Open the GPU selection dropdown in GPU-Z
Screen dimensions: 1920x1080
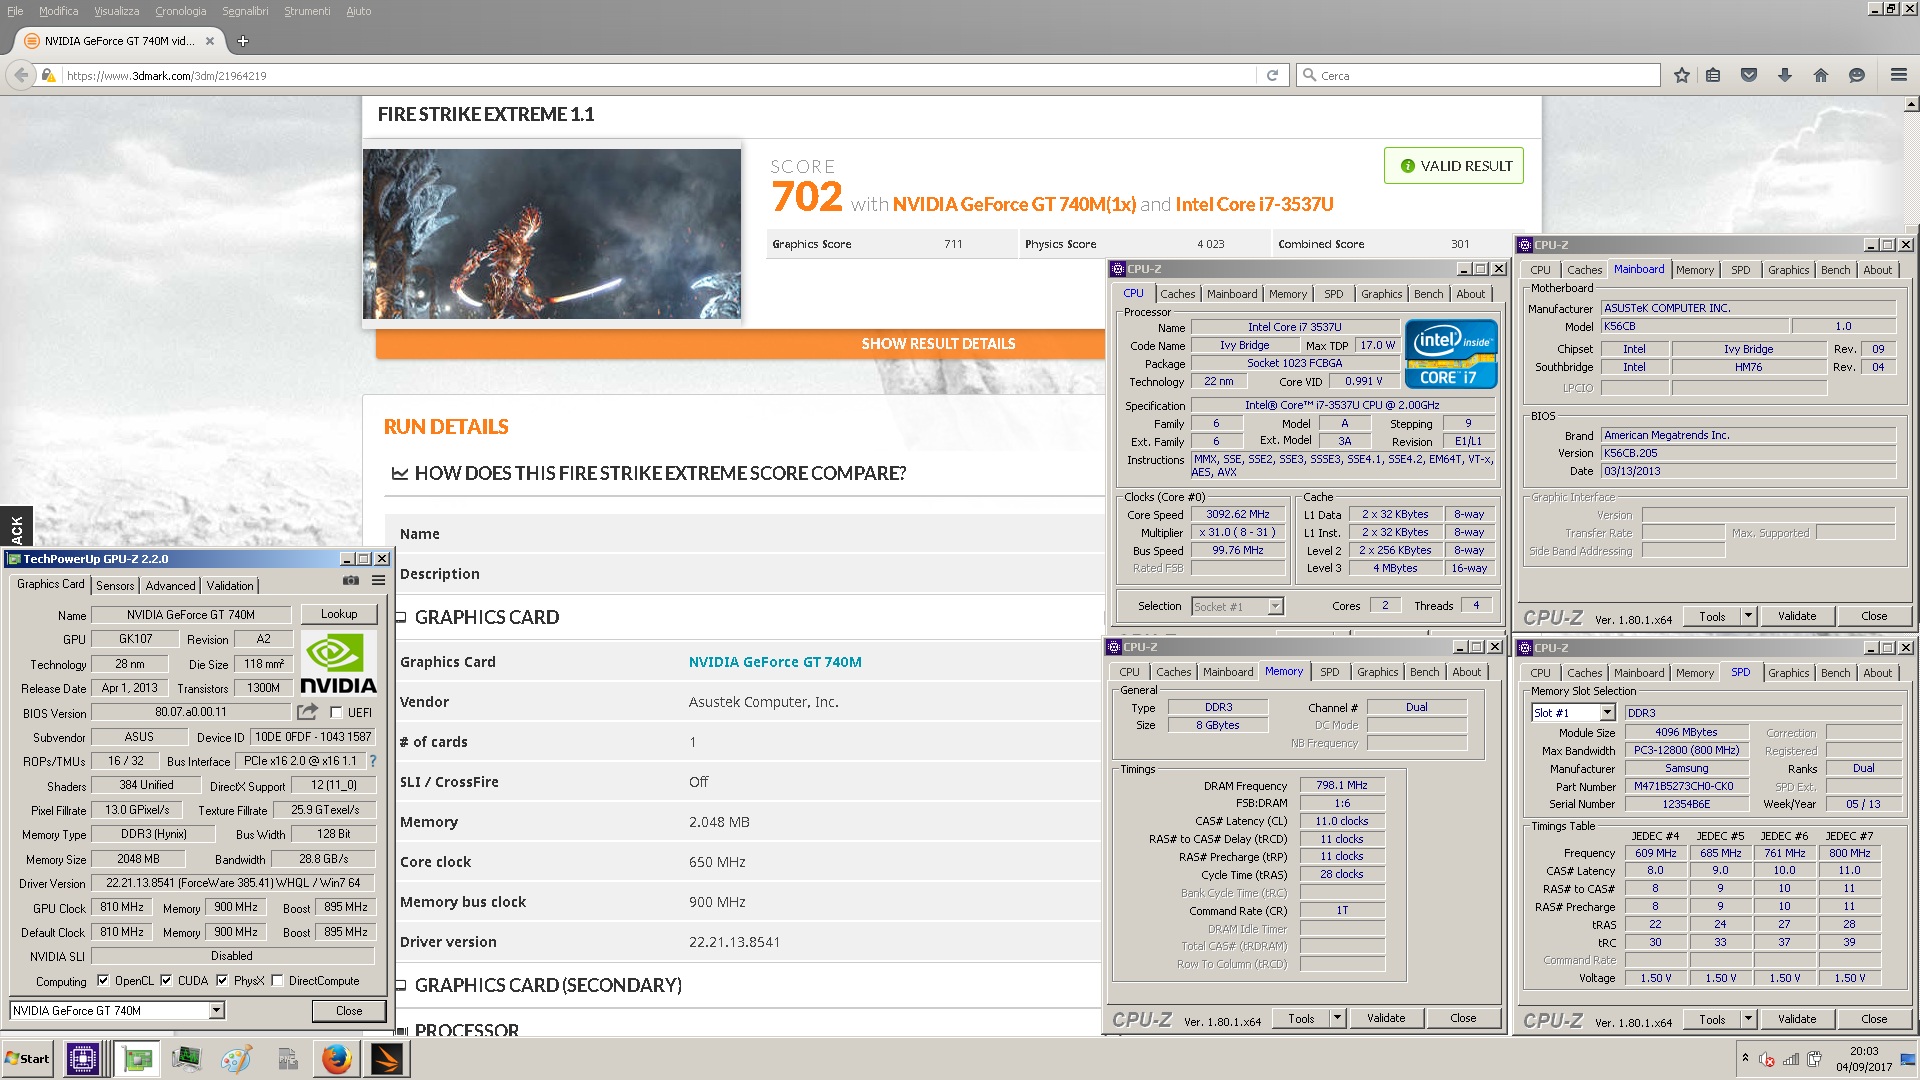[x=216, y=1011]
